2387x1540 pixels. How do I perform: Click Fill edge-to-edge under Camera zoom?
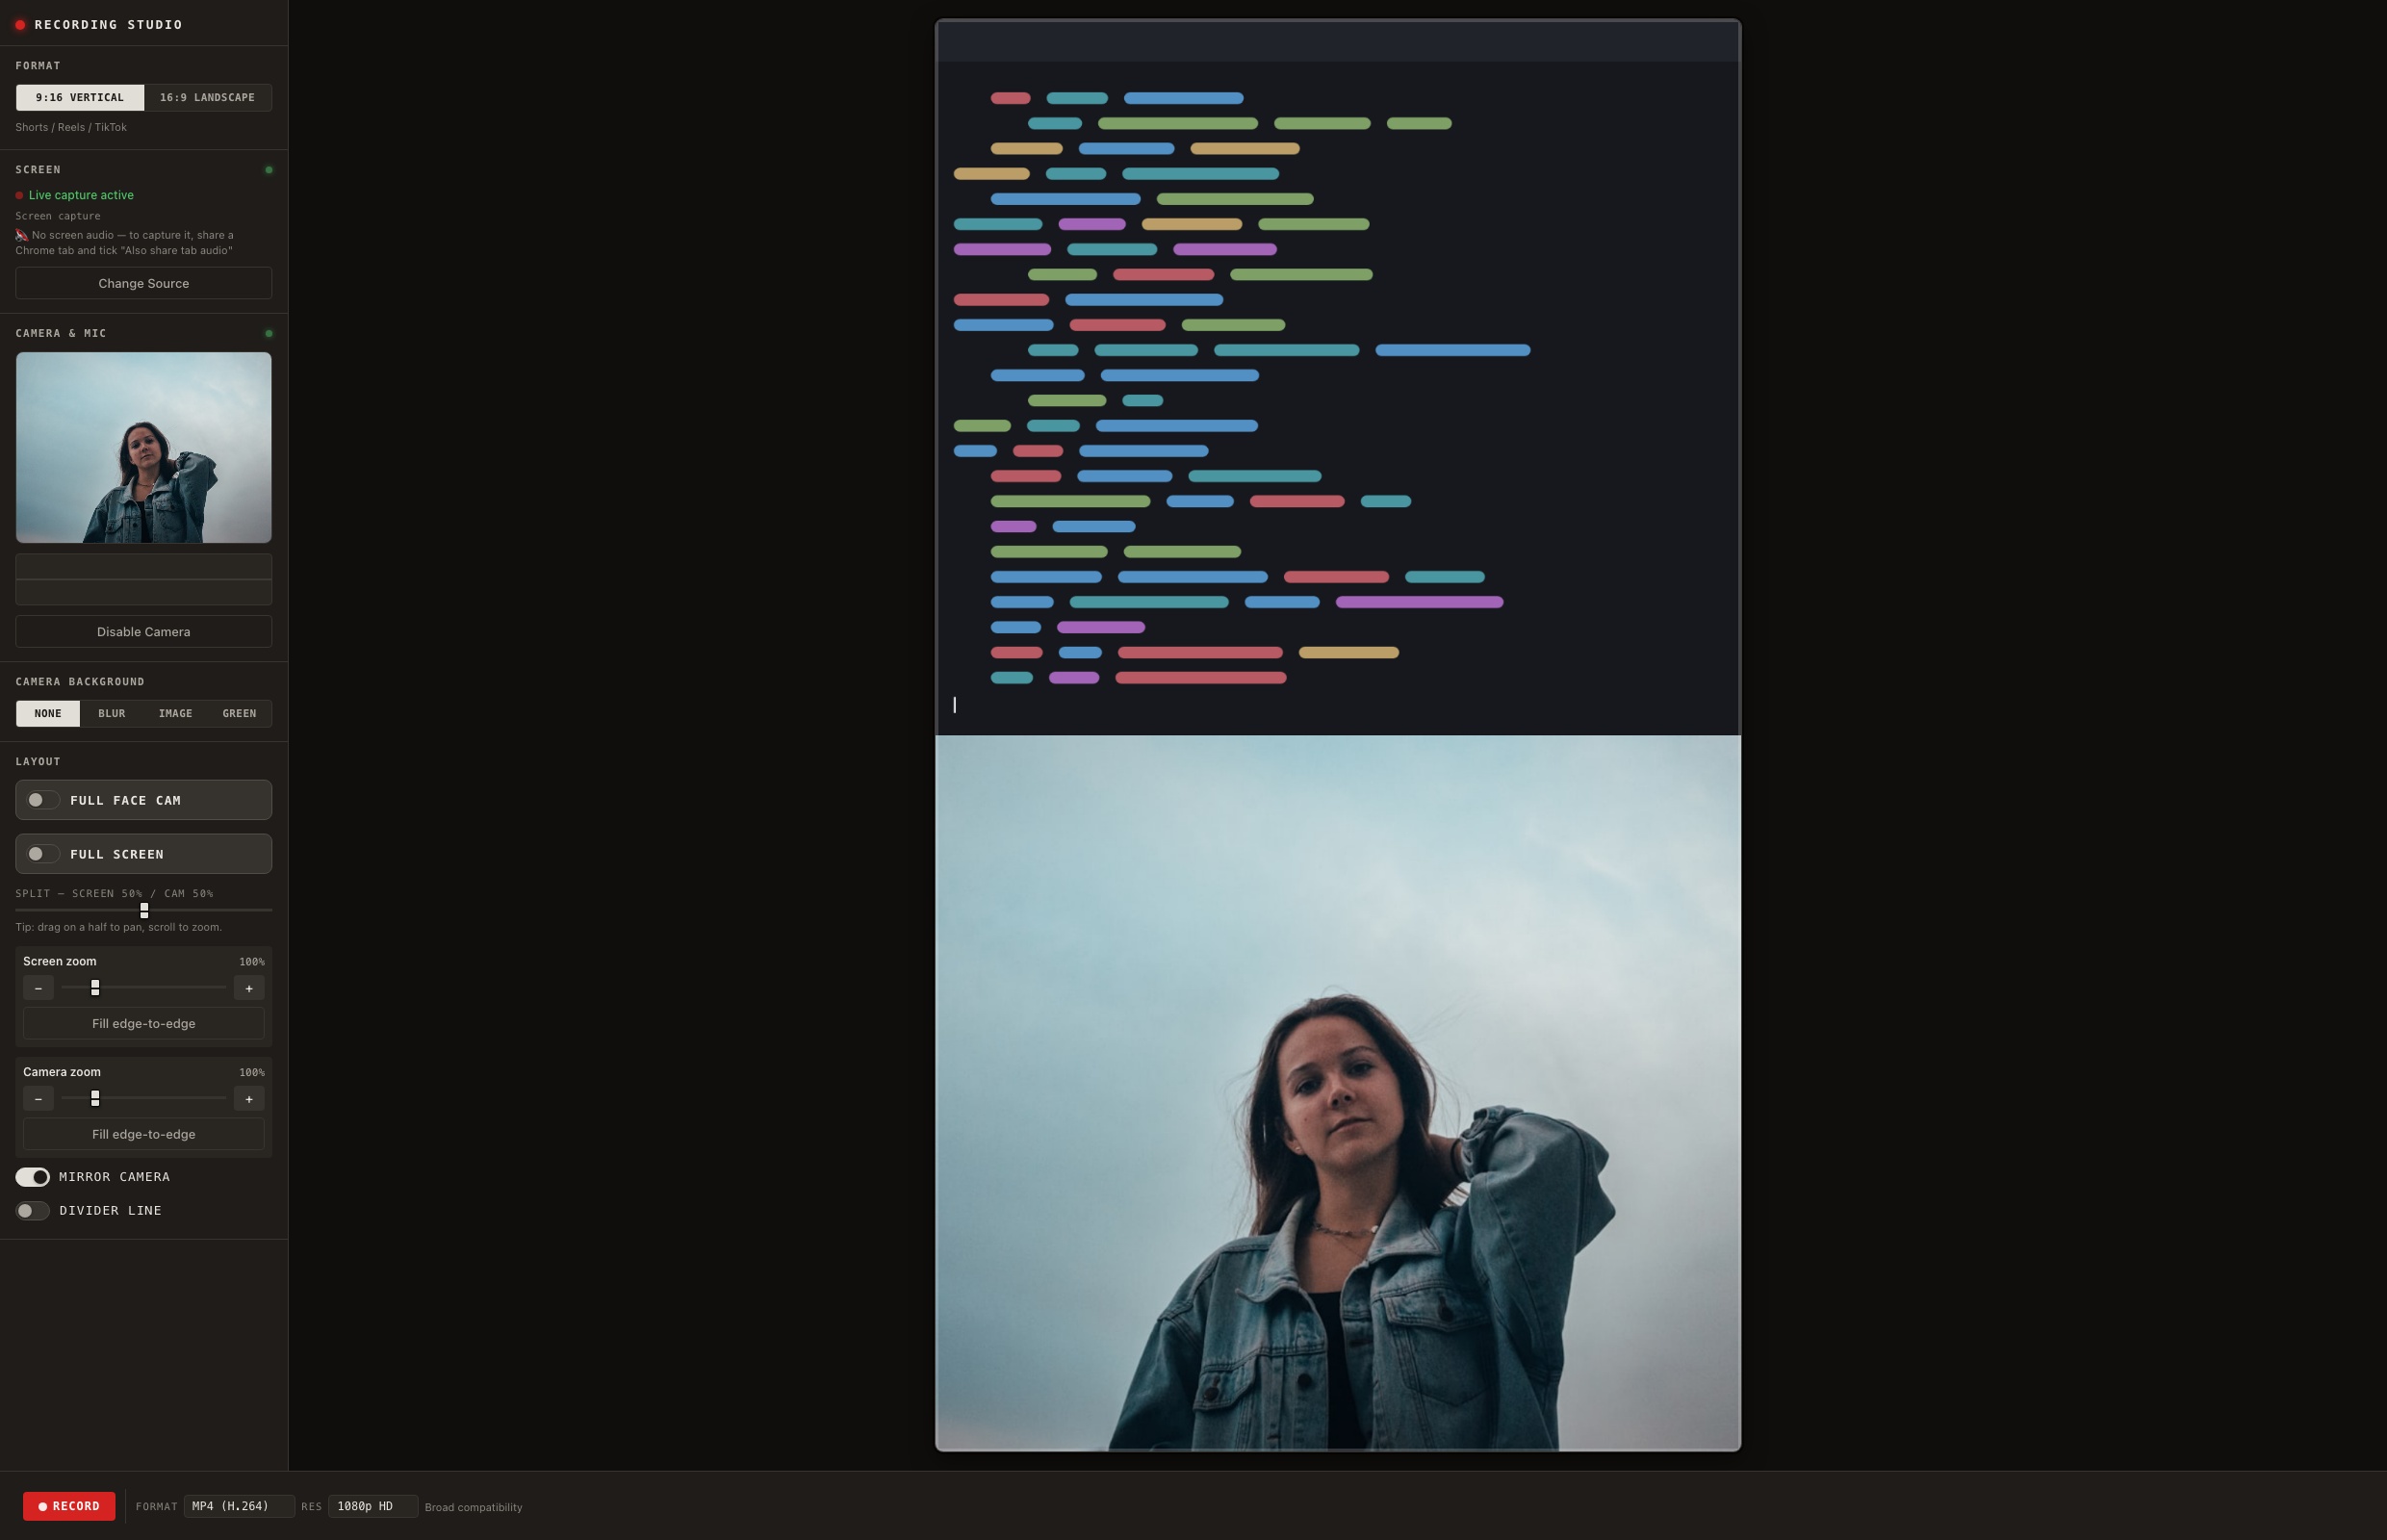[x=144, y=1134]
